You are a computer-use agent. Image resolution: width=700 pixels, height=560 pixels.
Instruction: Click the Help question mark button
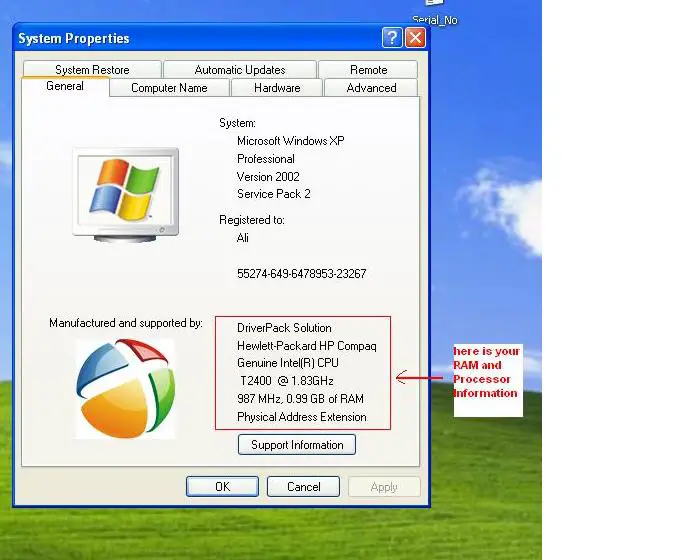point(392,38)
